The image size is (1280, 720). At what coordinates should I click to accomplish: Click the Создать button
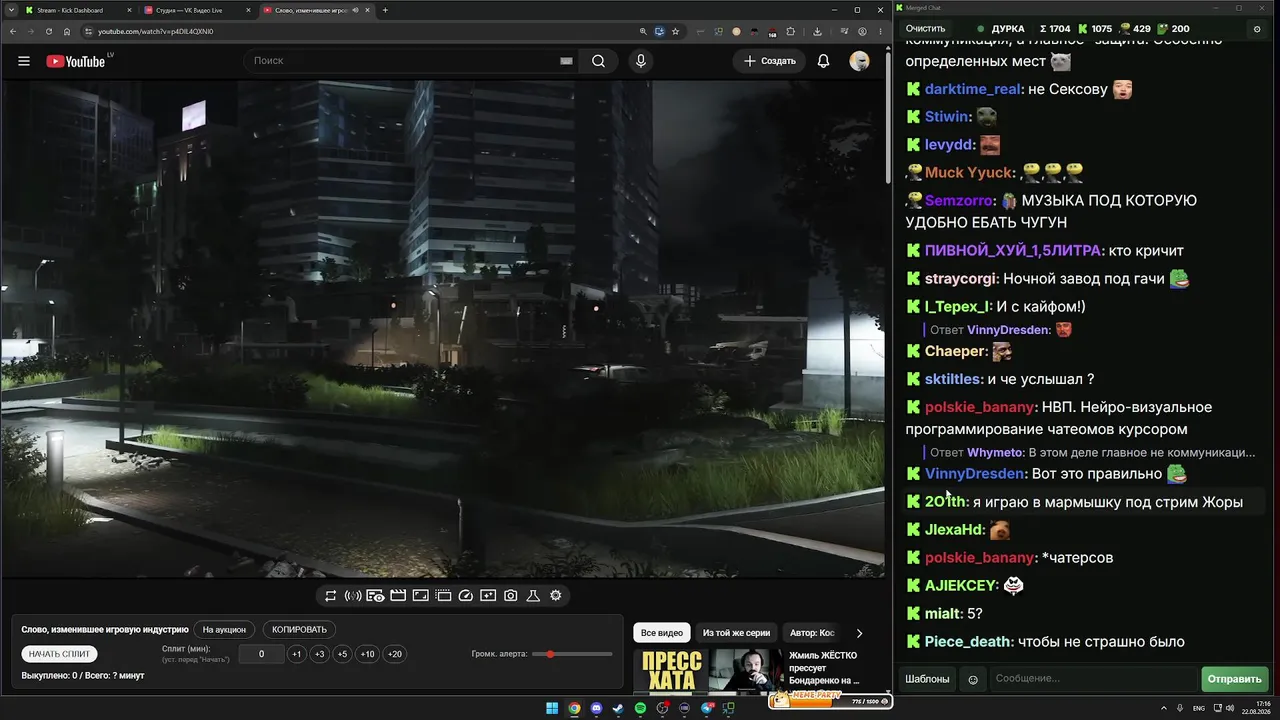[770, 61]
